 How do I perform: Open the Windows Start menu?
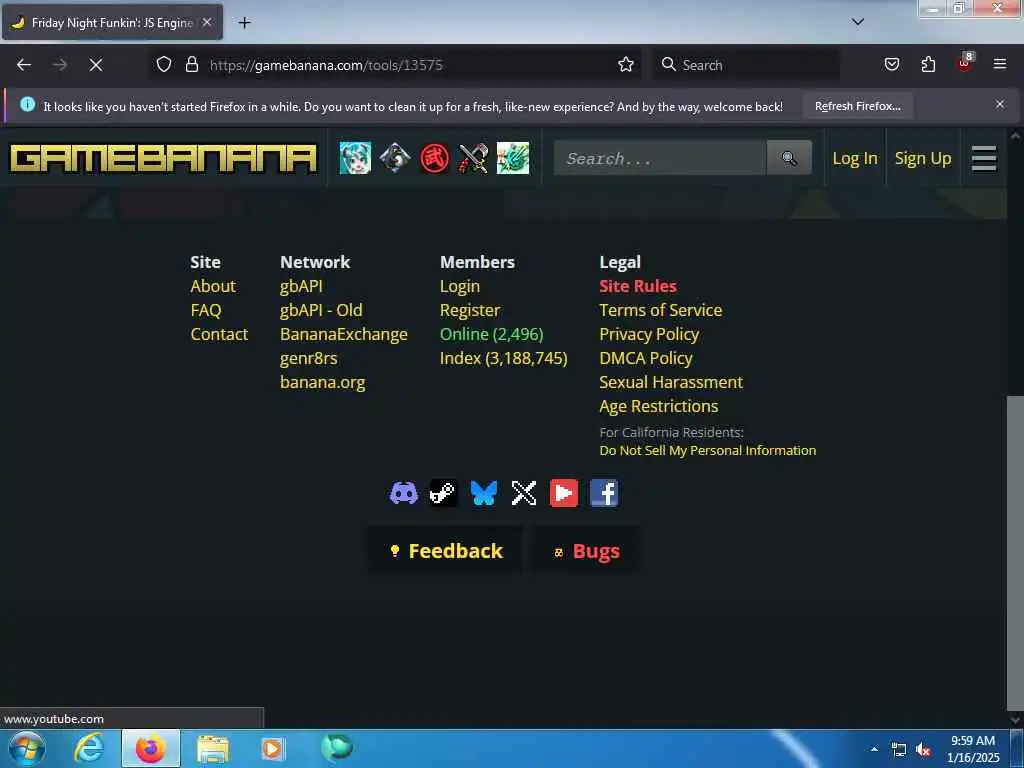(x=27, y=748)
